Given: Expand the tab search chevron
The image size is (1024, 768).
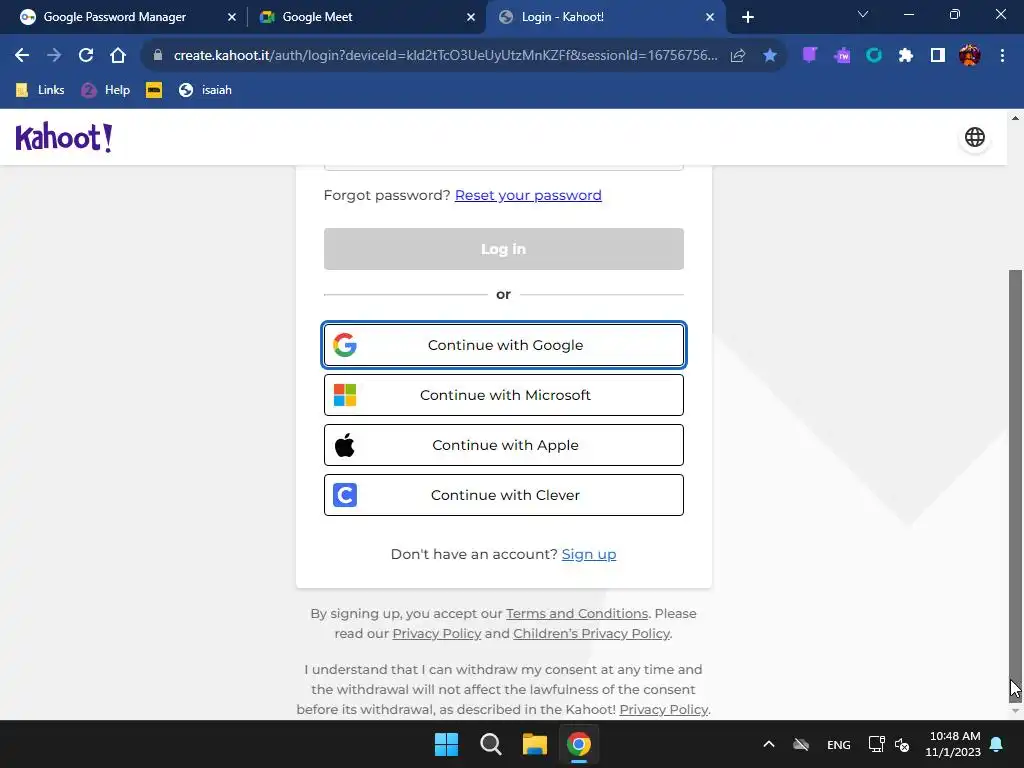Looking at the screenshot, I should click(x=863, y=14).
